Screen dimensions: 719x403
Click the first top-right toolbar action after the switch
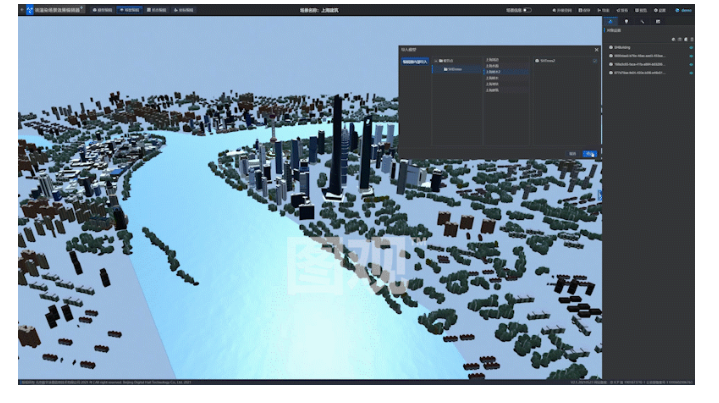(562, 10)
